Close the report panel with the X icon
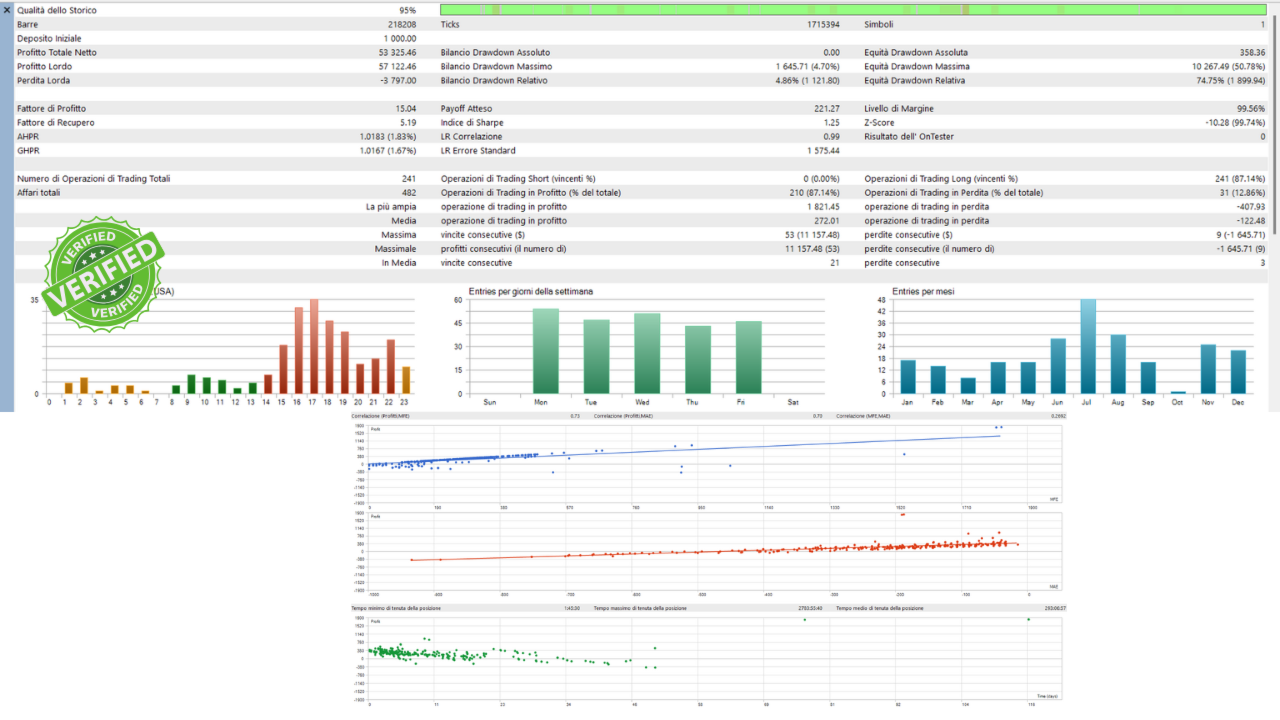1280x720 pixels. [x=7, y=10]
